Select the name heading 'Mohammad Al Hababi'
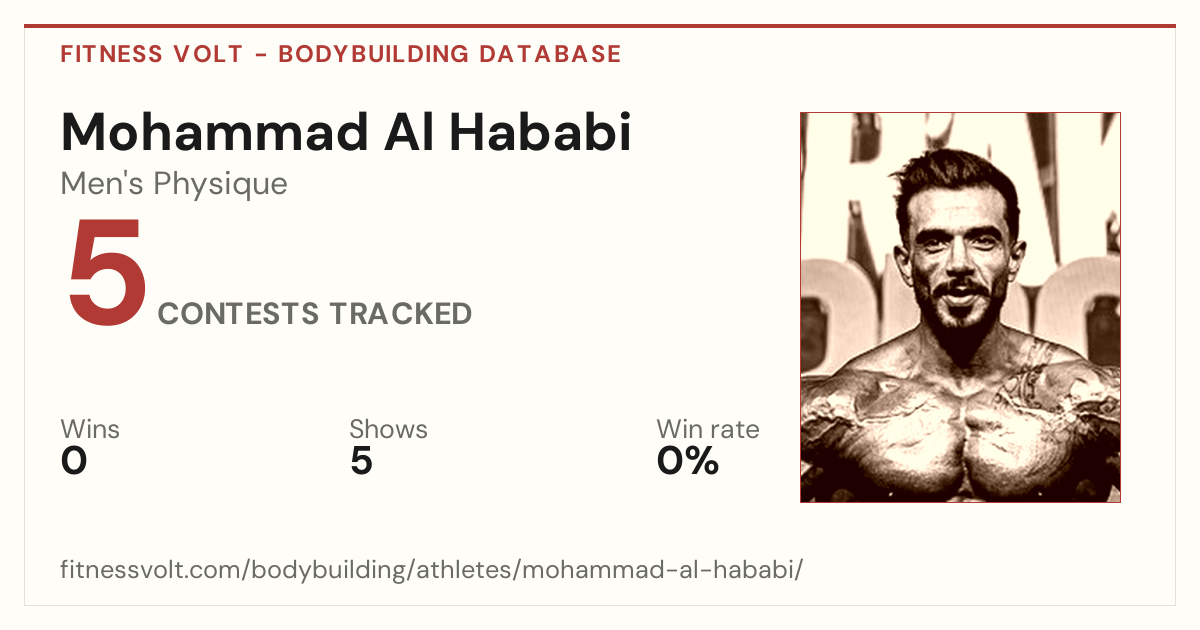 pyautogui.click(x=346, y=131)
